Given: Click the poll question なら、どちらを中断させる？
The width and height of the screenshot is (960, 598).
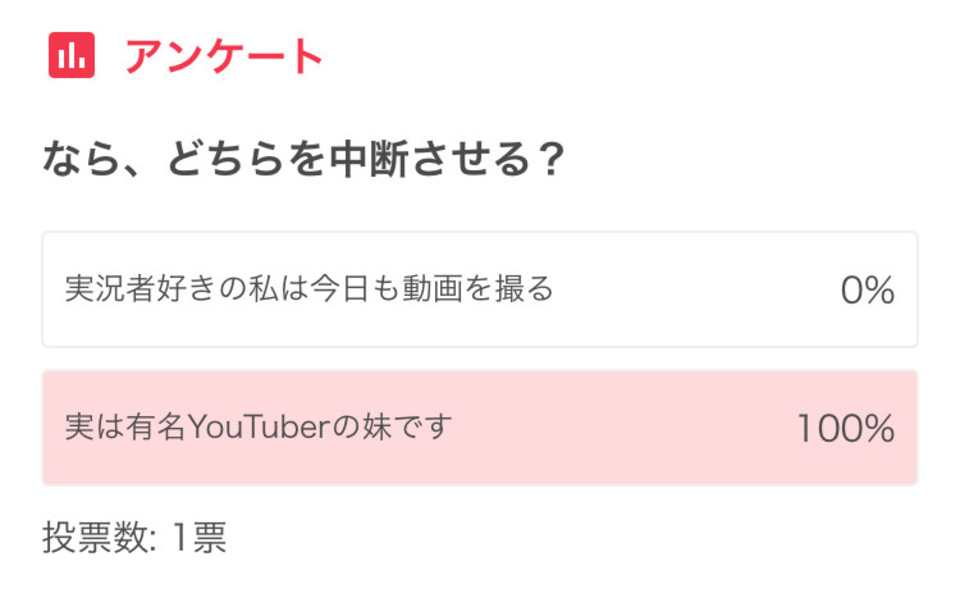Looking at the screenshot, I should click(304, 159).
